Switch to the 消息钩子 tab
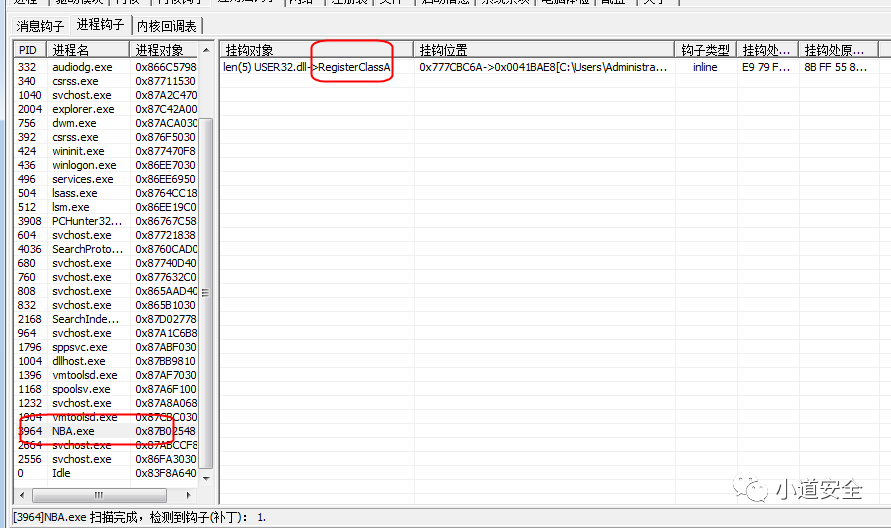 [x=40, y=26]
